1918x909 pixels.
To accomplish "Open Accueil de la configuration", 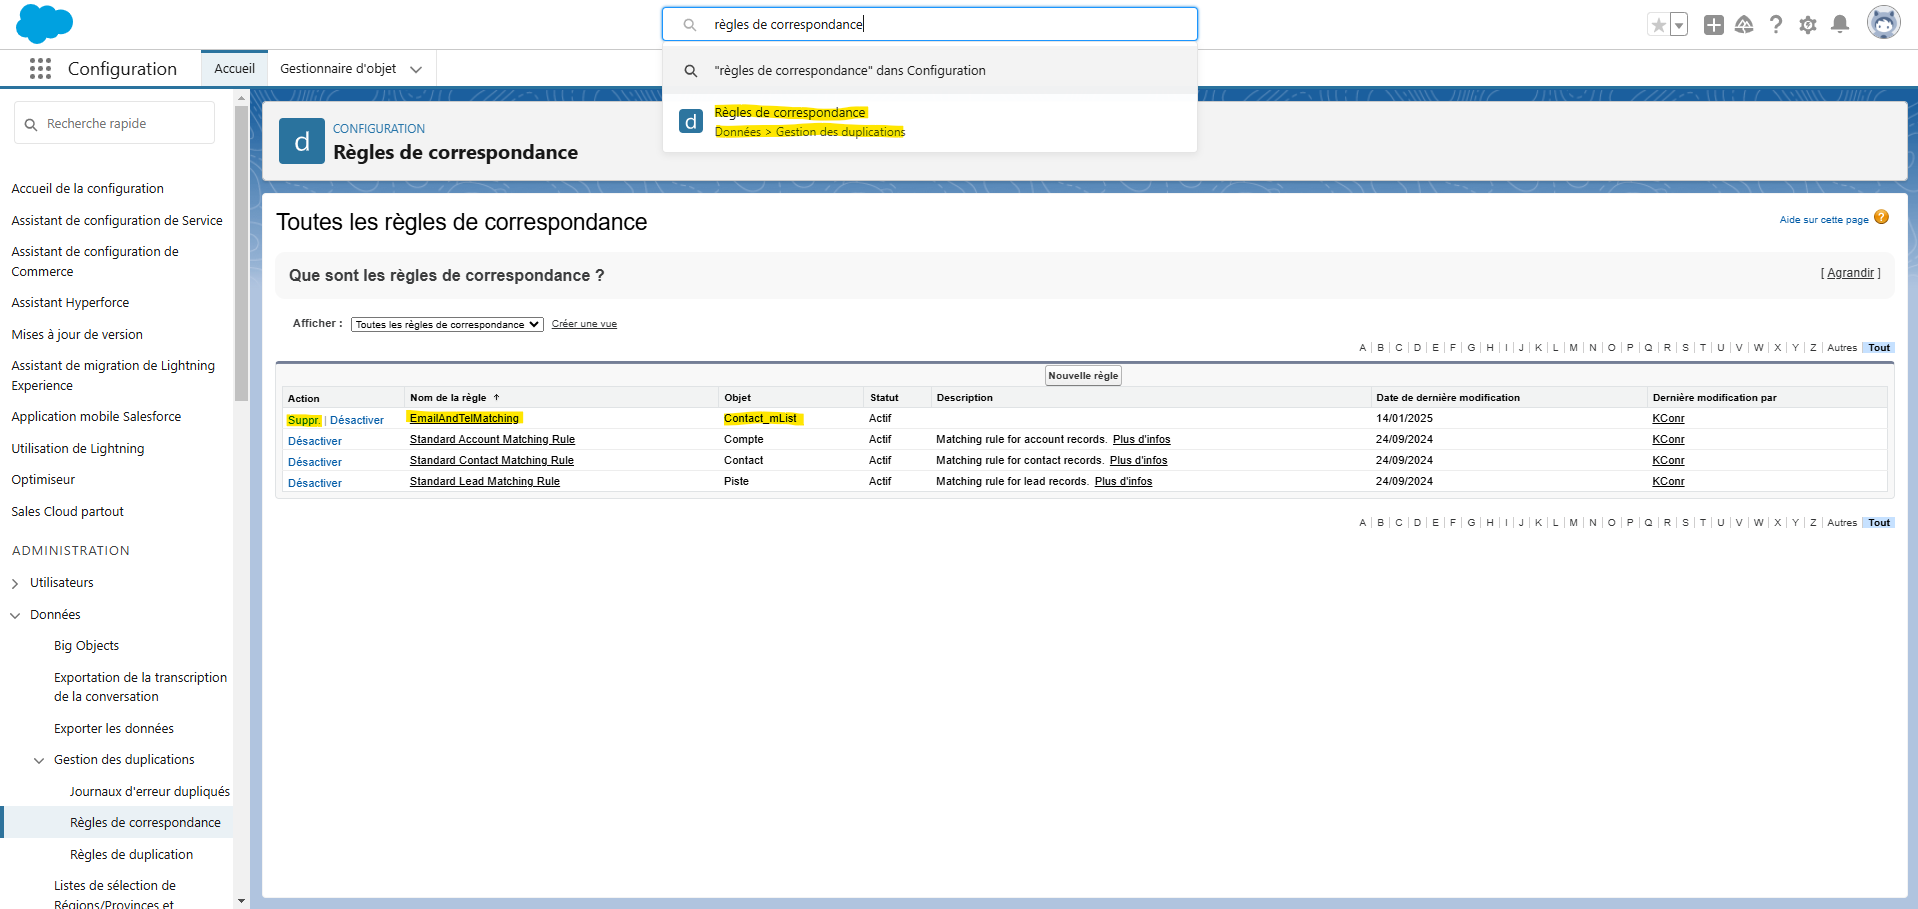I will click(x=87, y=188).
